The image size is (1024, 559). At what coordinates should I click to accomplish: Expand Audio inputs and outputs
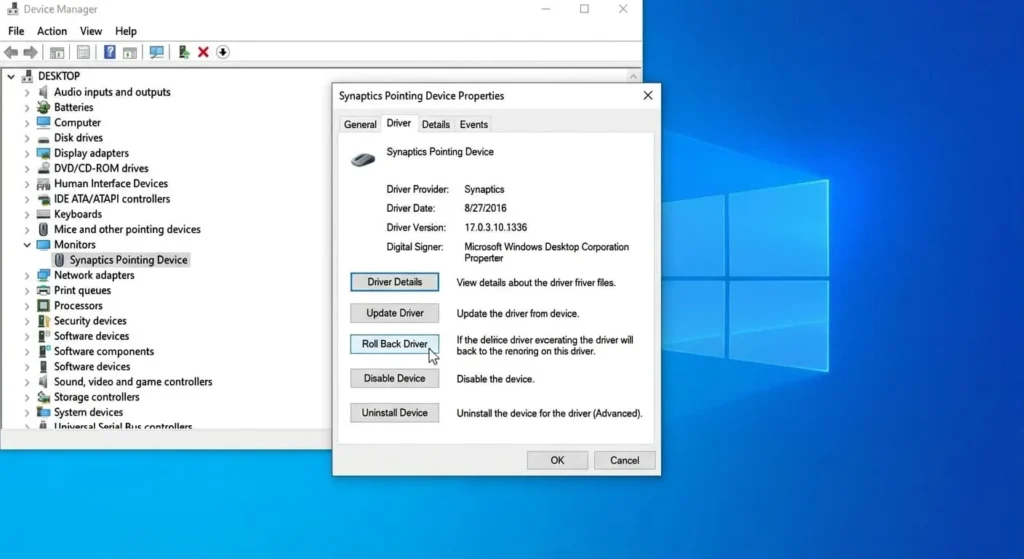click(x=27, y=92)
